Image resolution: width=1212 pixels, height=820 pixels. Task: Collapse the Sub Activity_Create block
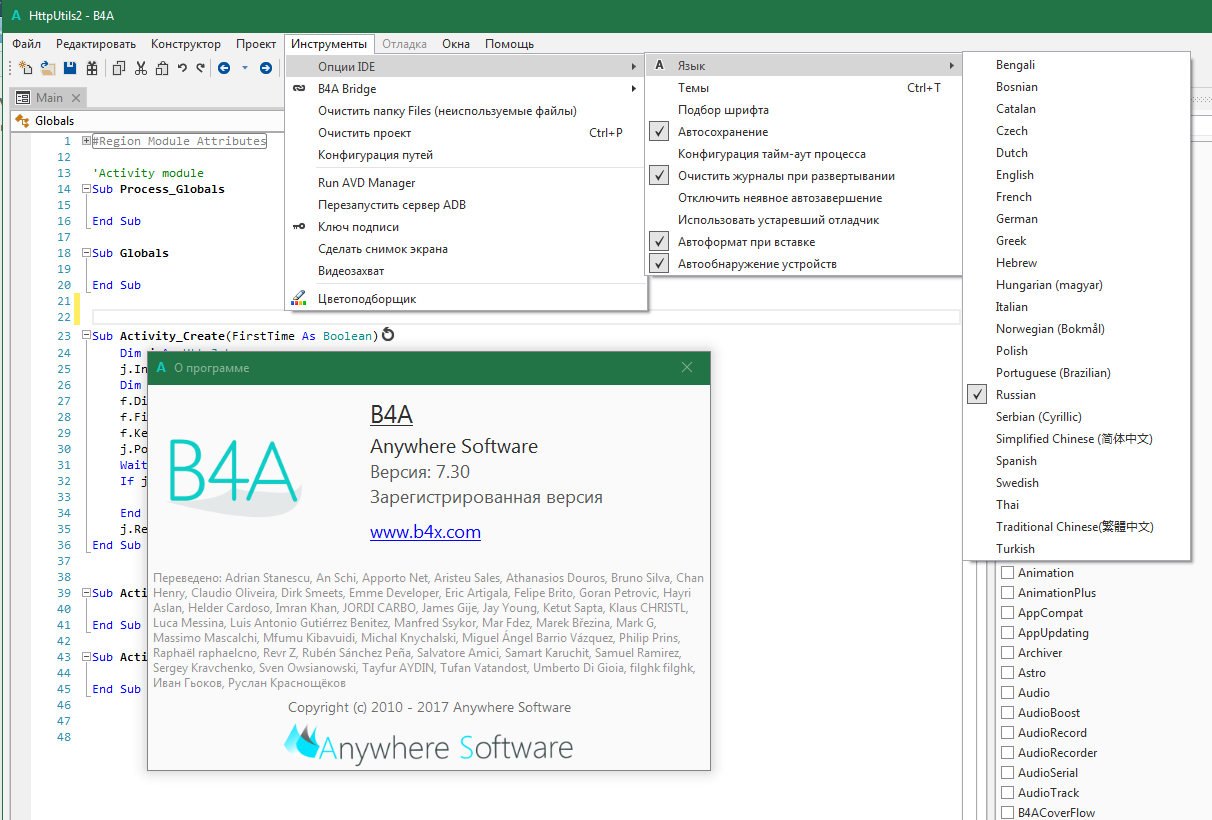pos(86,336)
